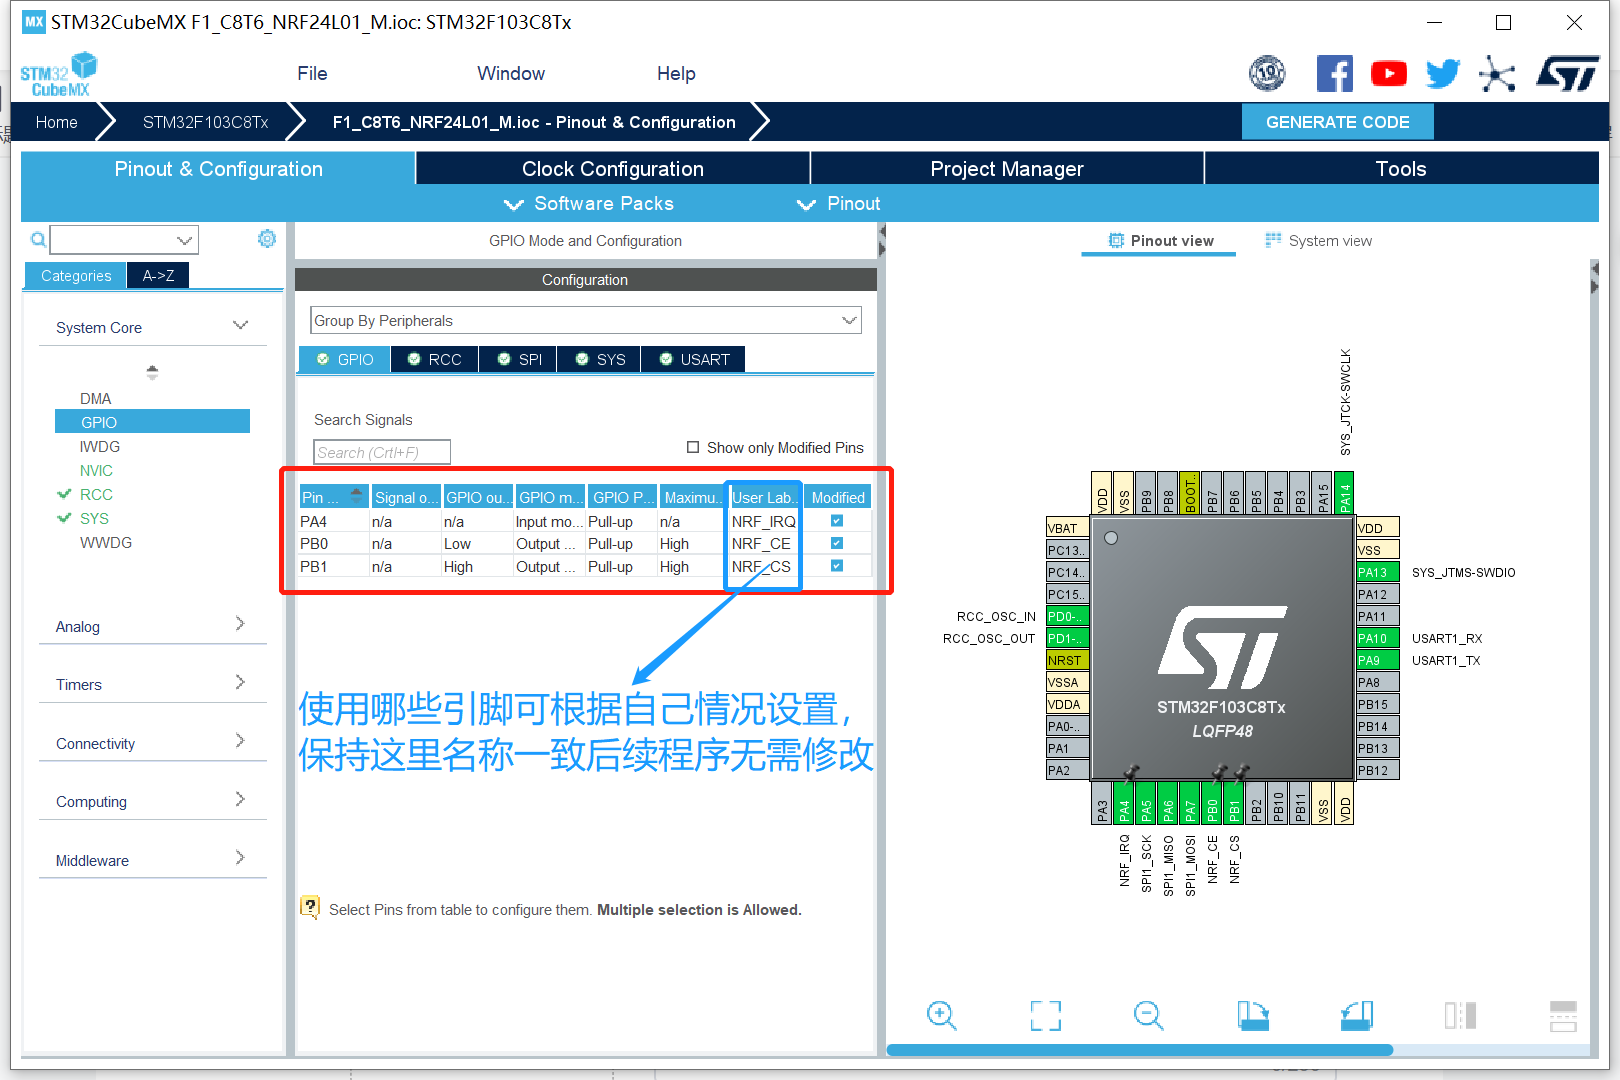Zoom out of the pinout view
1620x1080 pixels.
click(1148, 1016)
